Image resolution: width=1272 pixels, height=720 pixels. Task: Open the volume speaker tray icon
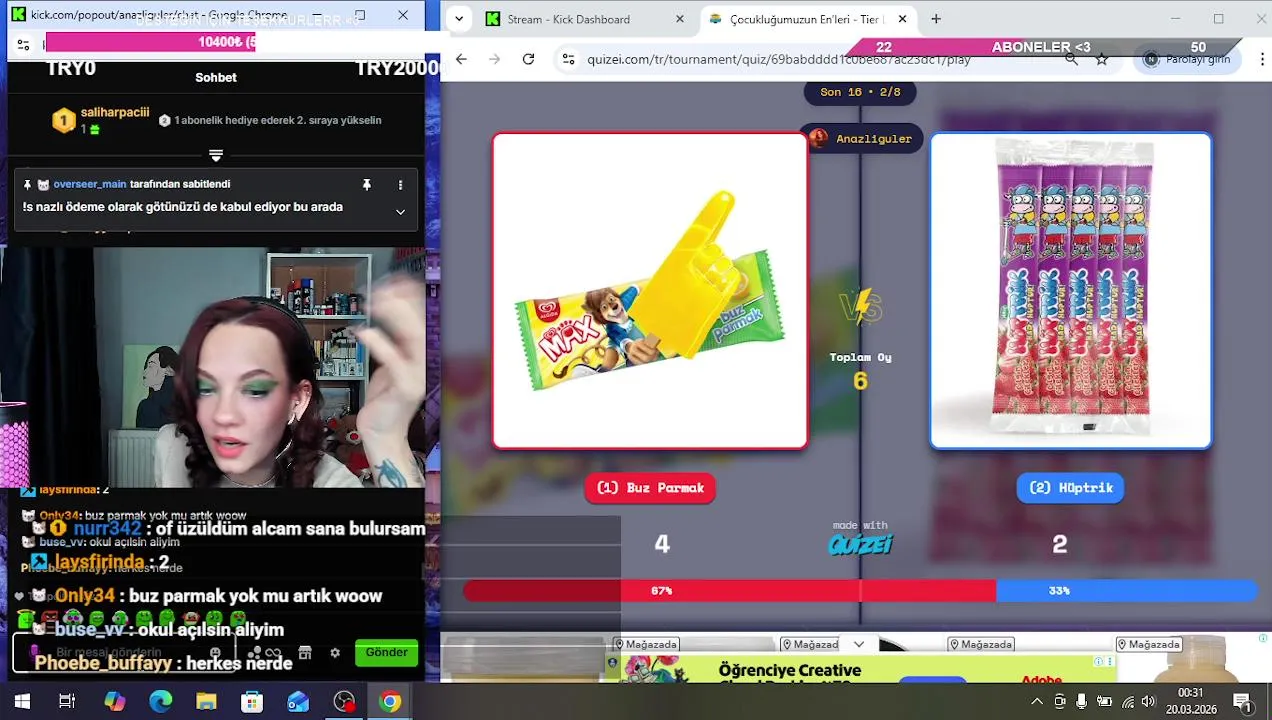pos(1148,702)
